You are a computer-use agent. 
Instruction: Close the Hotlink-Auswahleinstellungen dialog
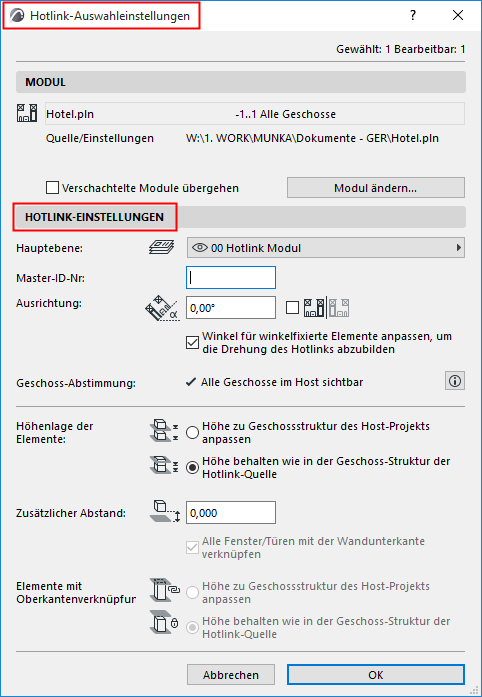[458, 16]
